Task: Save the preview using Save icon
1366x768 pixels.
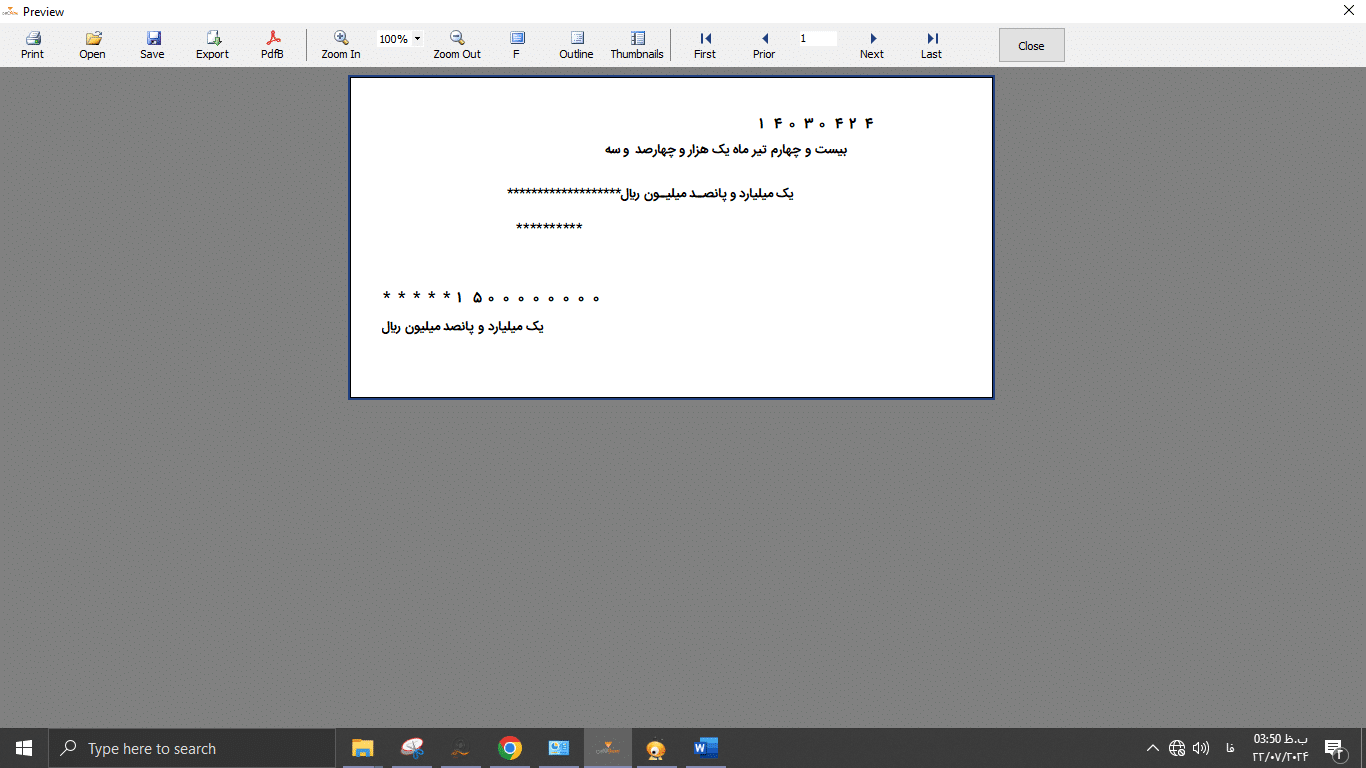Action: [x=152, y=45]
